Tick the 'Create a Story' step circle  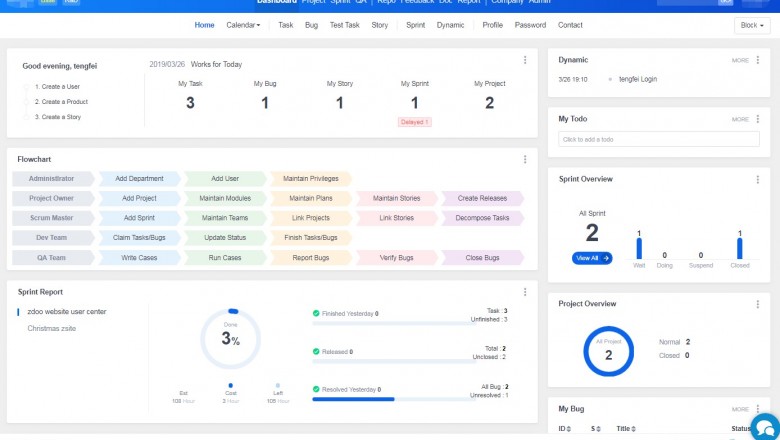(x=27, y=117)
